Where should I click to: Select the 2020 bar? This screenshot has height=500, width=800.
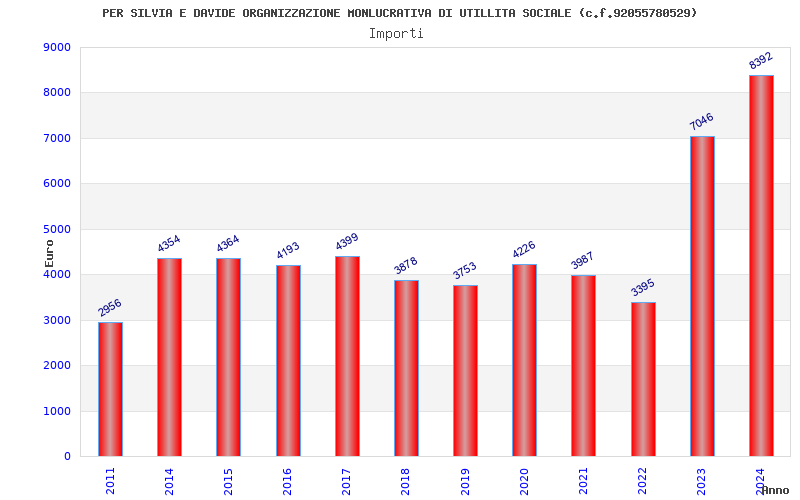(x=524, y=360)
